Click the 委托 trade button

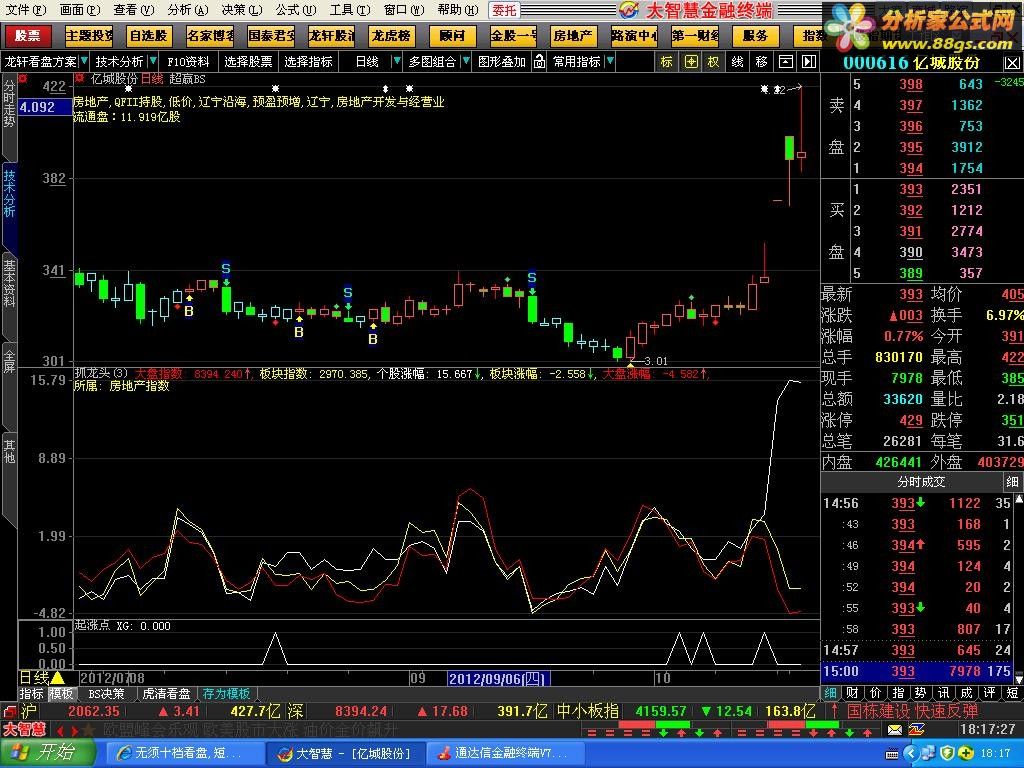tap(504, 10)
